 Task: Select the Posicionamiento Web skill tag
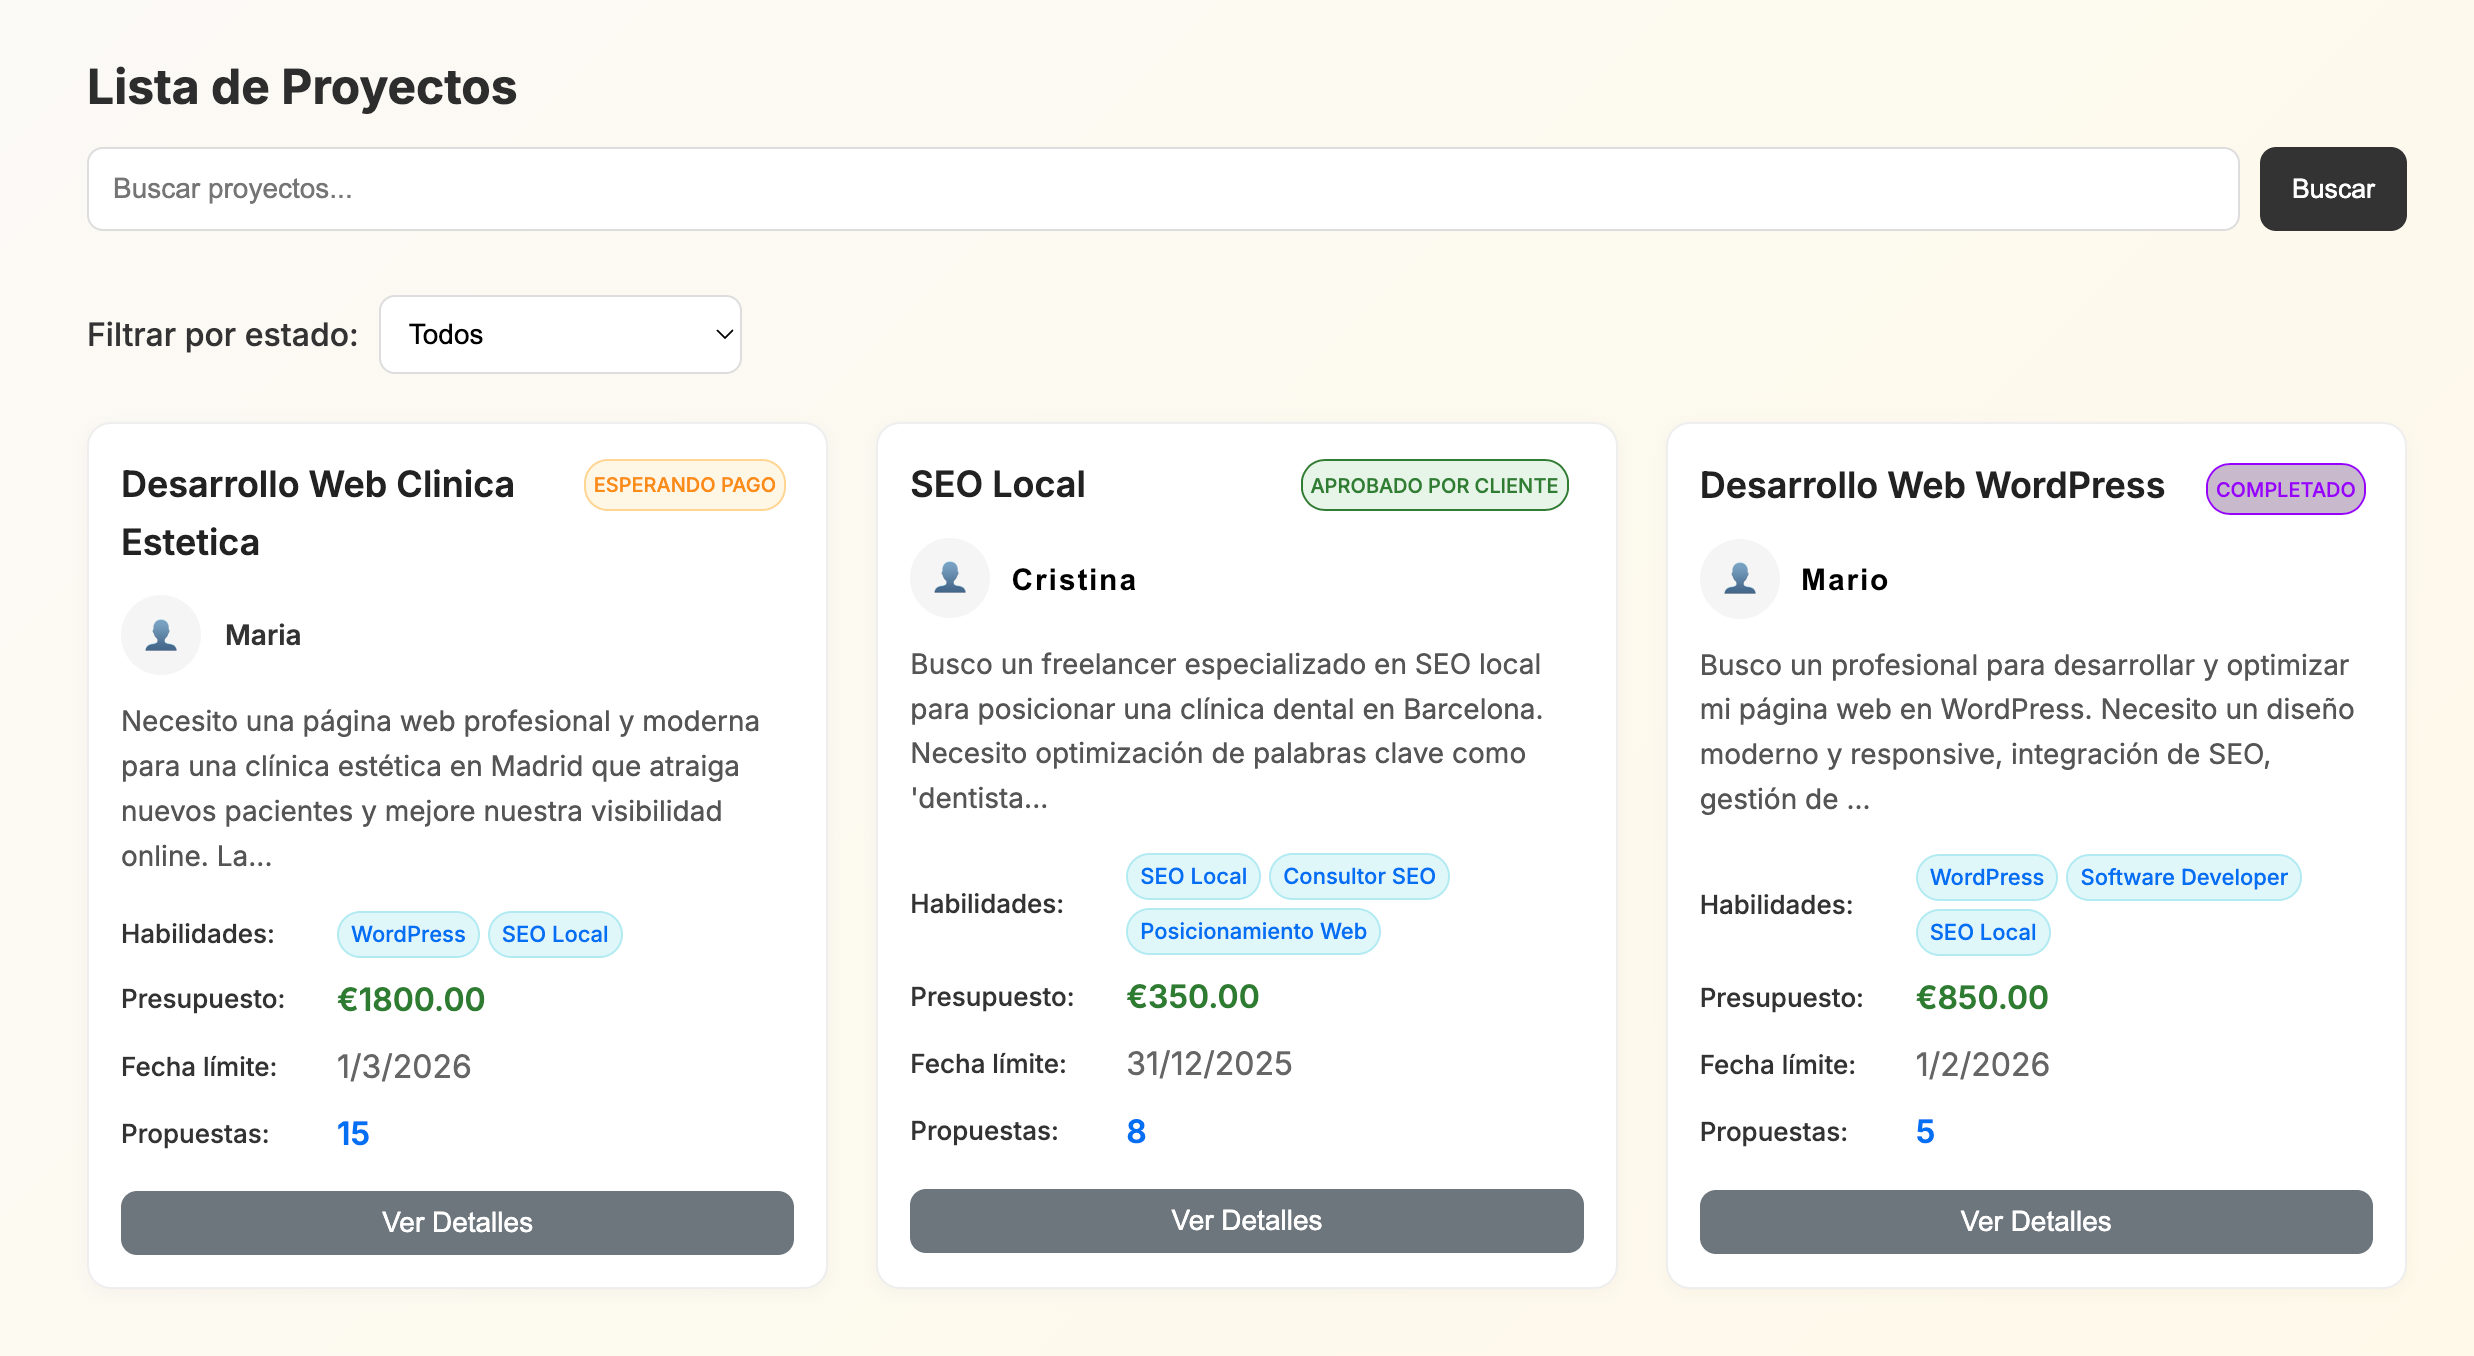[1252, 931]
